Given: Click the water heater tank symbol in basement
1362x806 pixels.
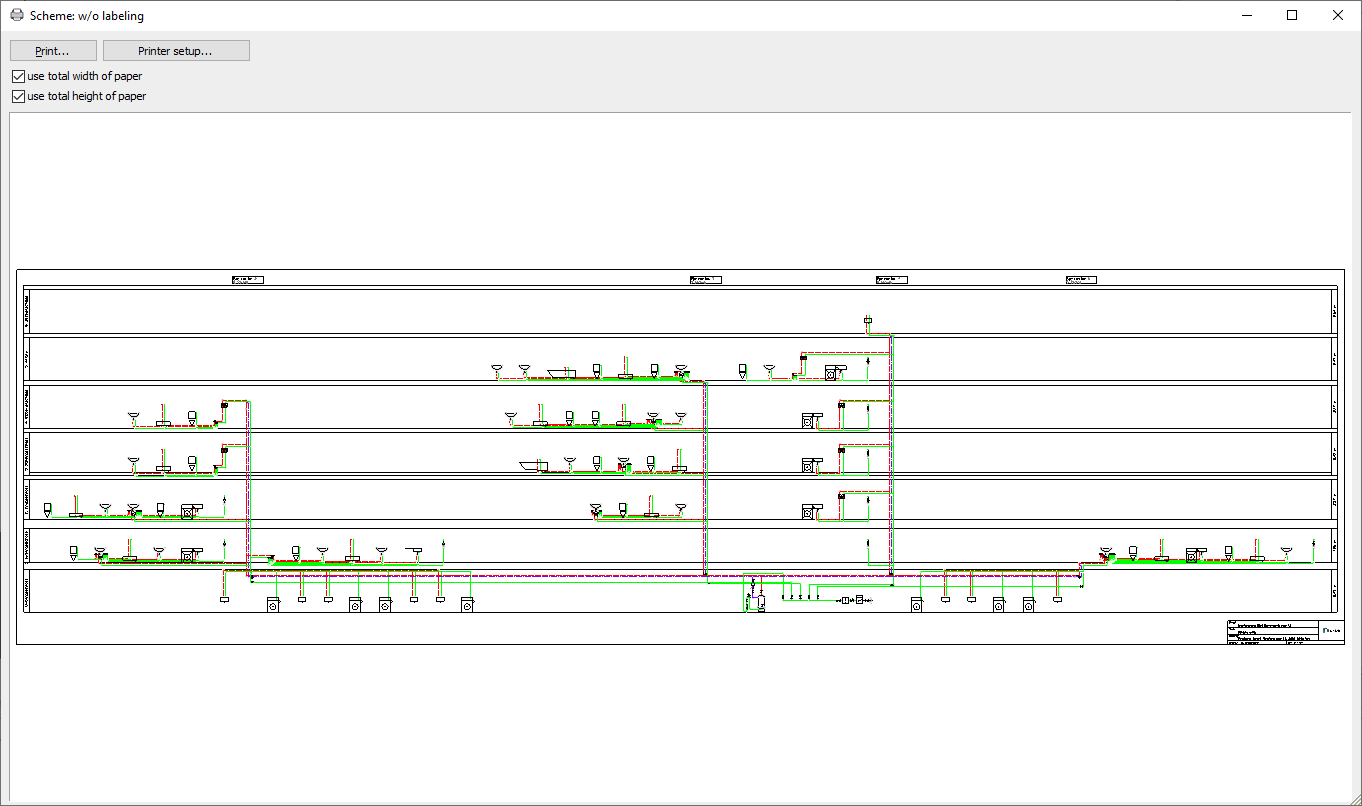Looking at the screenshot, I should pyautogui.click(x=761, y=603).
